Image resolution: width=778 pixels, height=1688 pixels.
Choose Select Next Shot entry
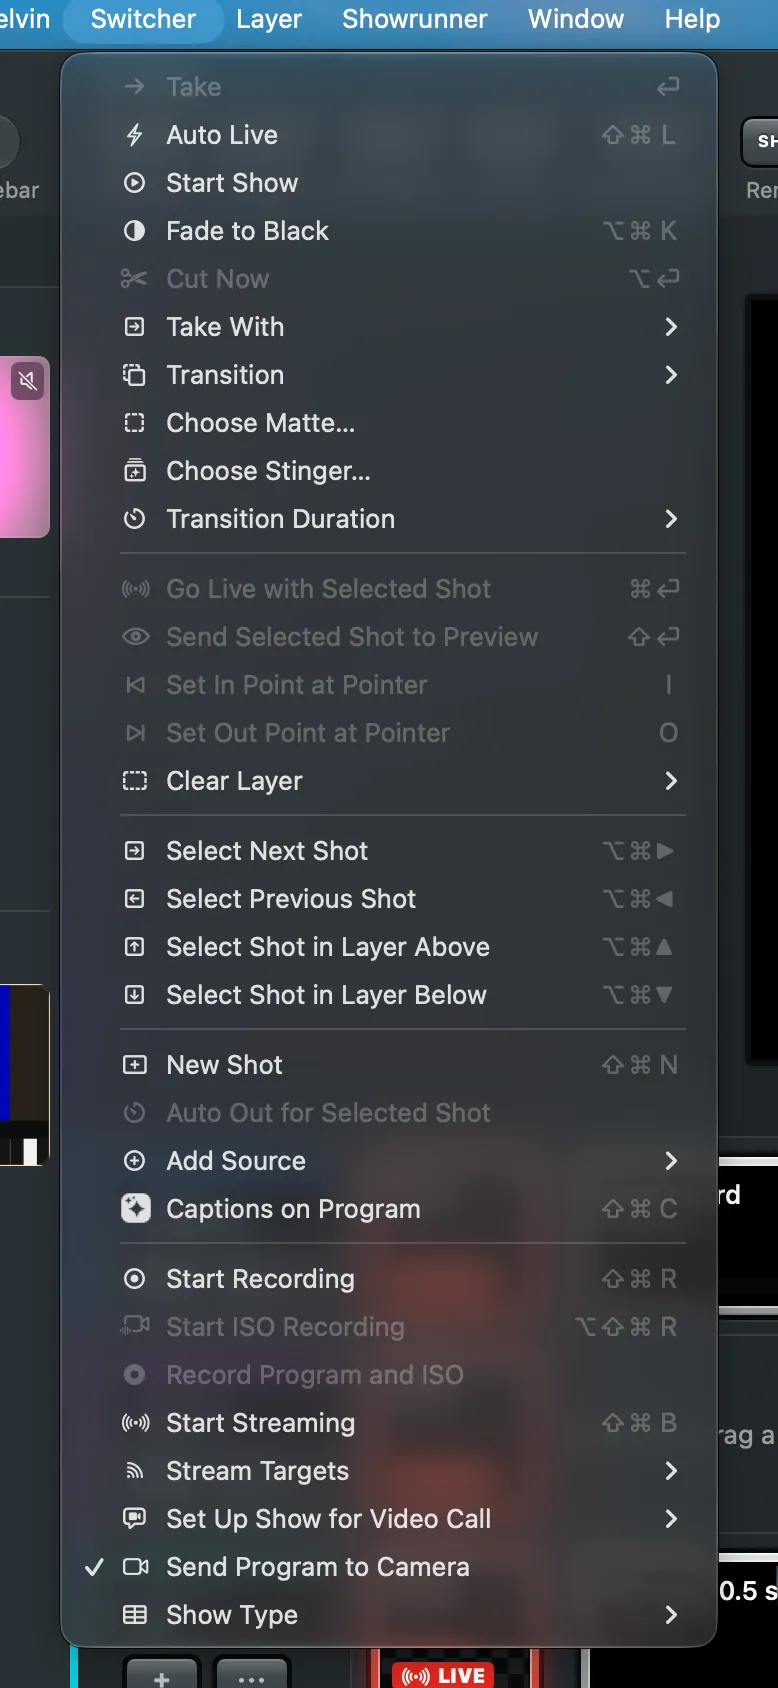(389, 851)
